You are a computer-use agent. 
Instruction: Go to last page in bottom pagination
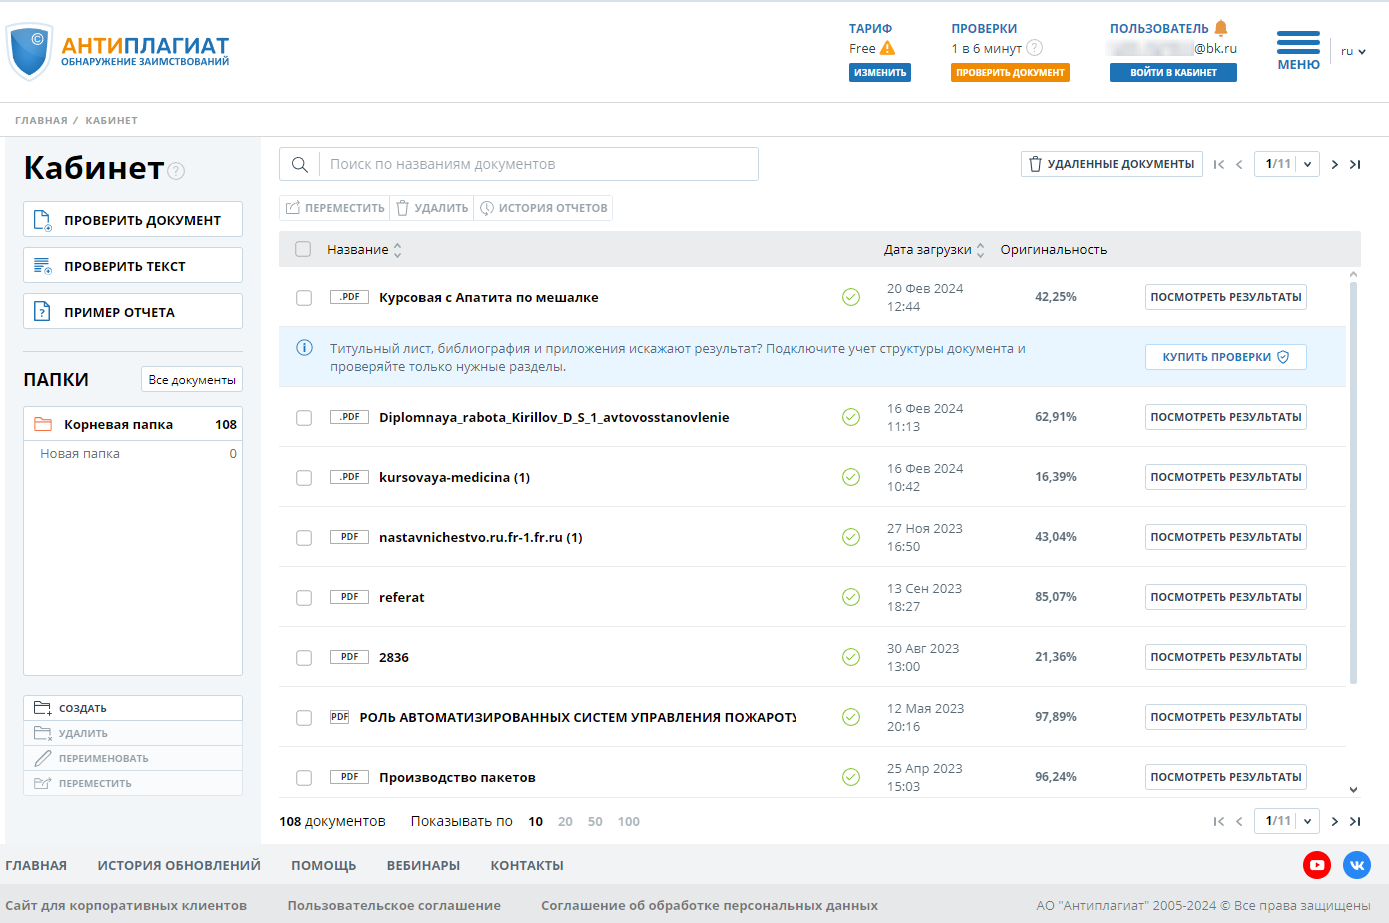(1355, 821)
